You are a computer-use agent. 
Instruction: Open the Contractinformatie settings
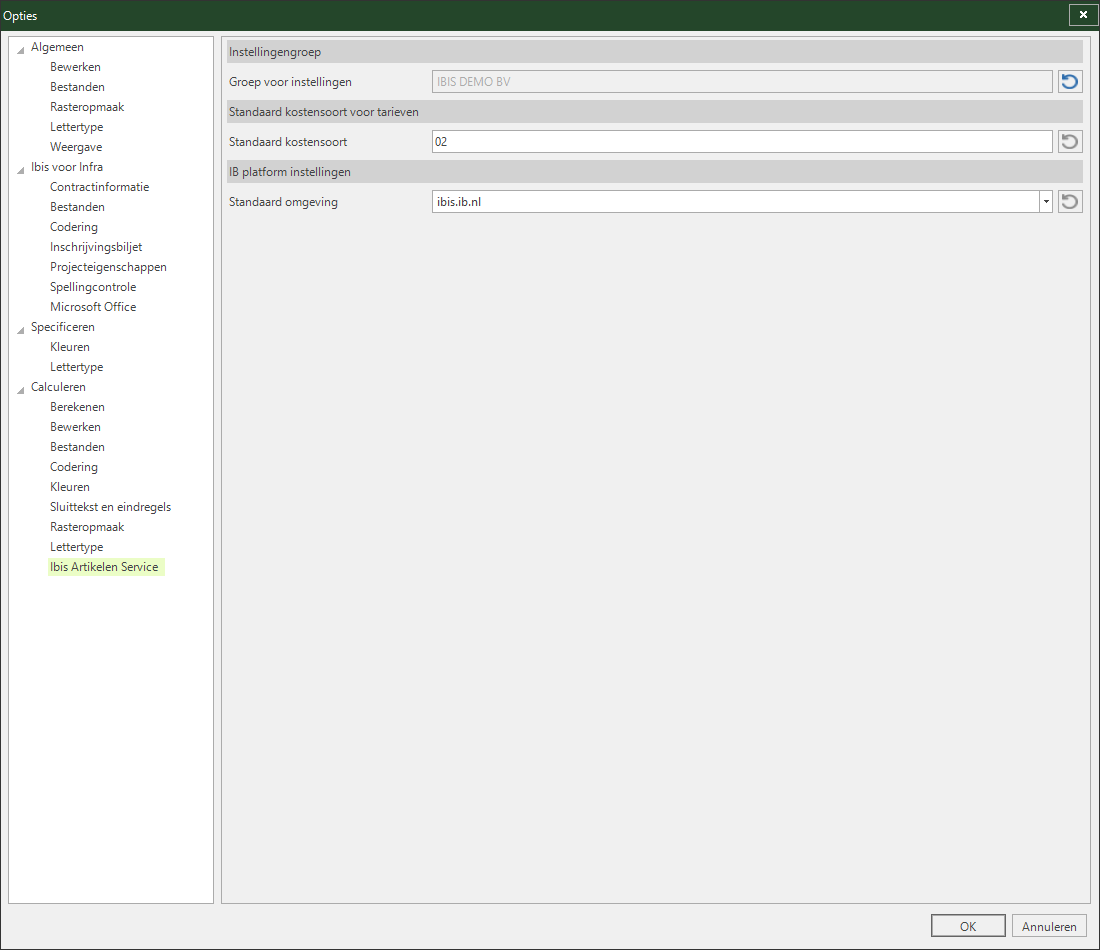[x=100, y=187]
